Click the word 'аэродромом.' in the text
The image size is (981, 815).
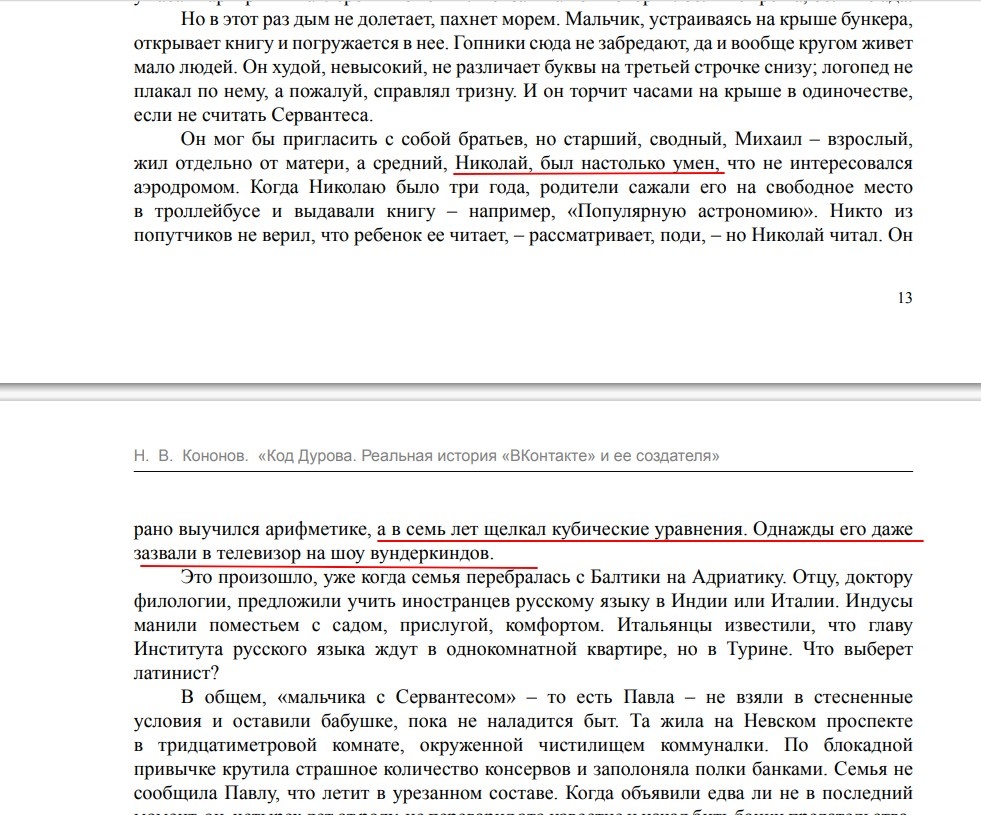tap(186, 187)
